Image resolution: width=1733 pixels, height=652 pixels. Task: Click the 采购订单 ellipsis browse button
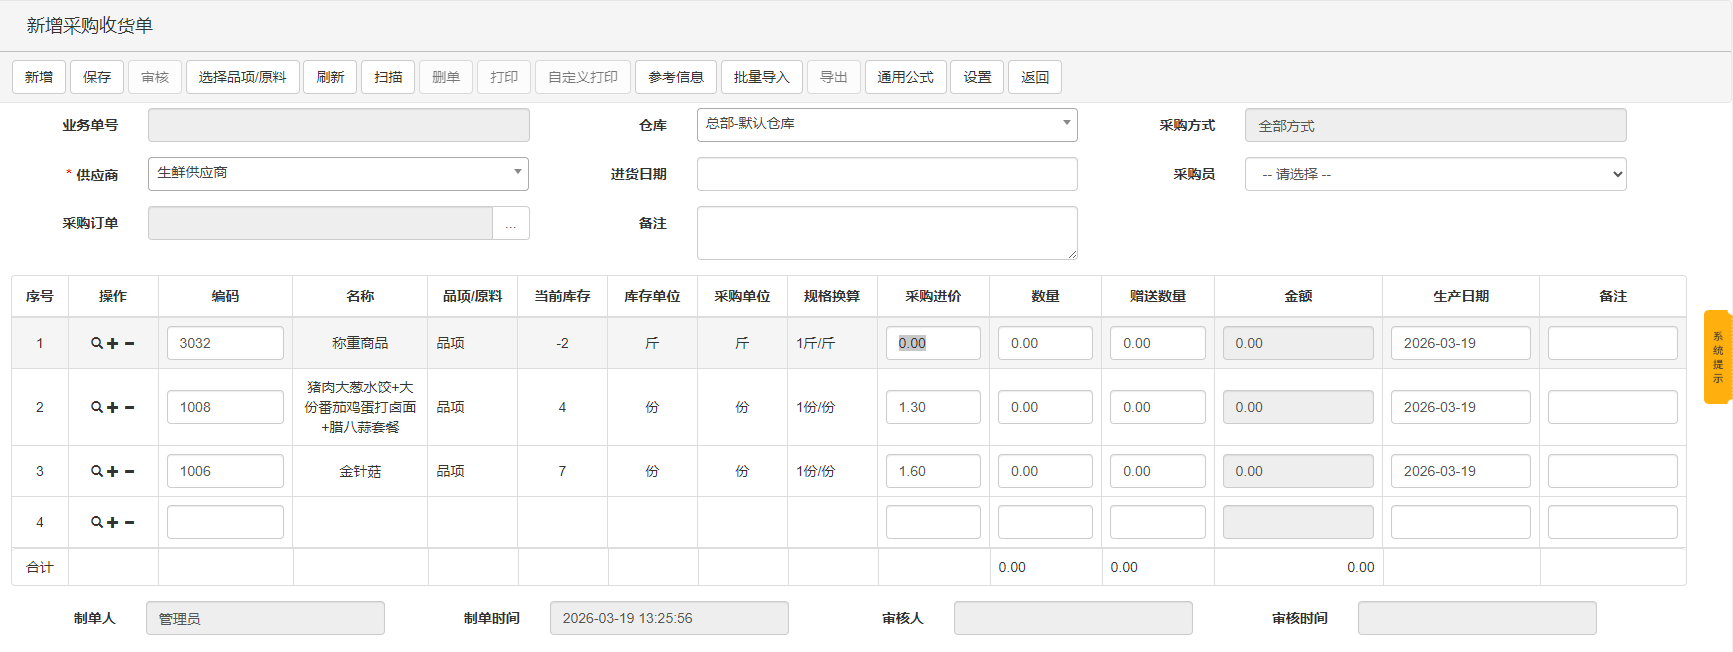click(511, 224)
